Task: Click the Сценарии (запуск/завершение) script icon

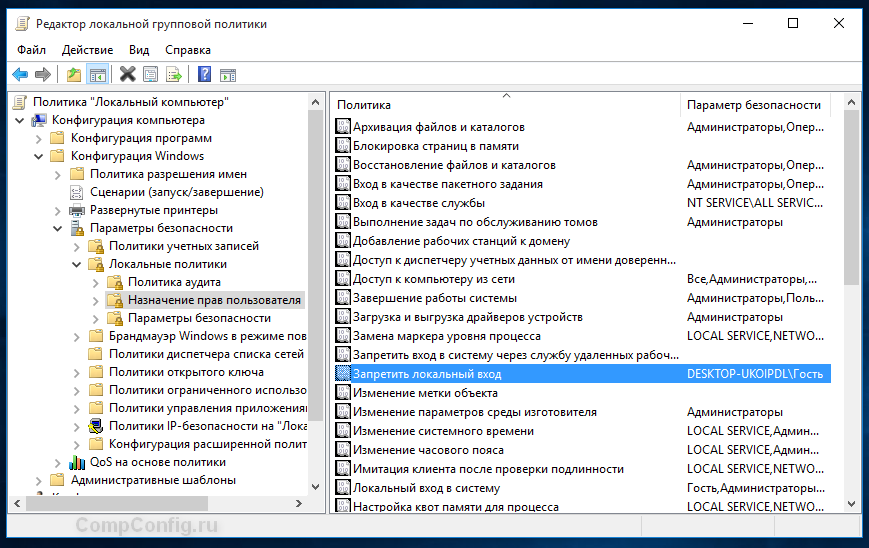Action: pos(76,192)
